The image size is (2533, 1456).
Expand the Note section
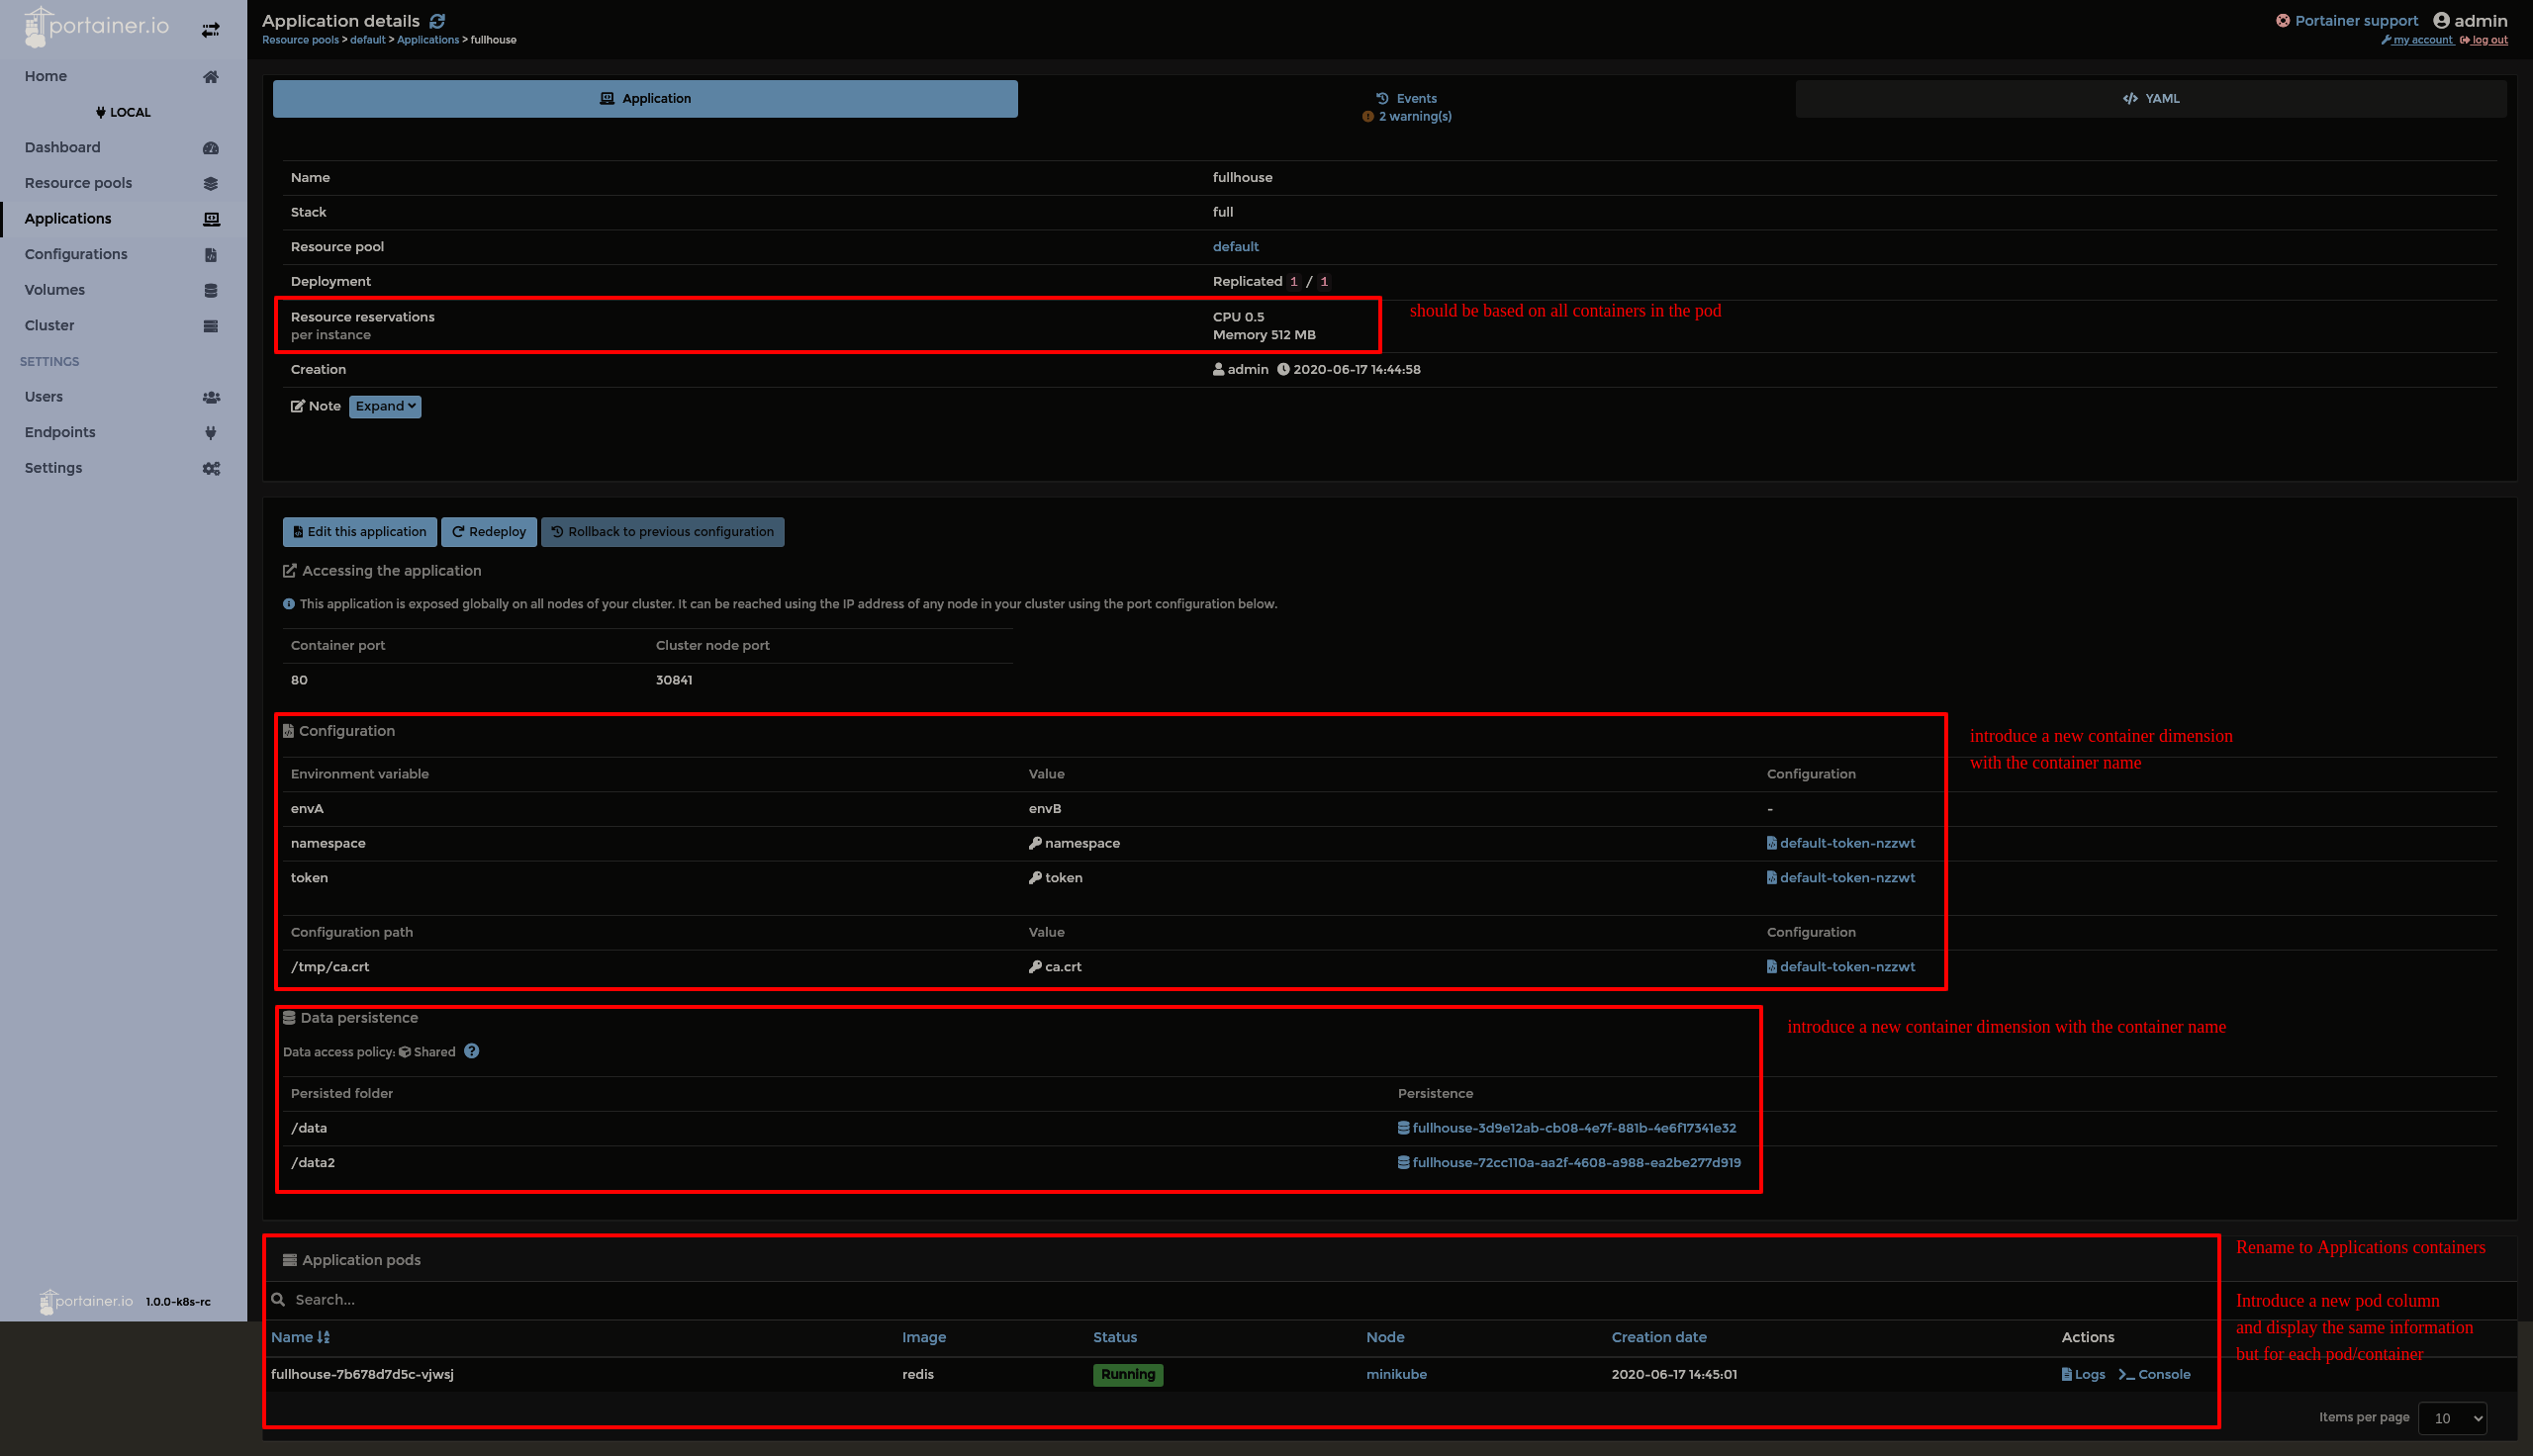coord(384,406)
